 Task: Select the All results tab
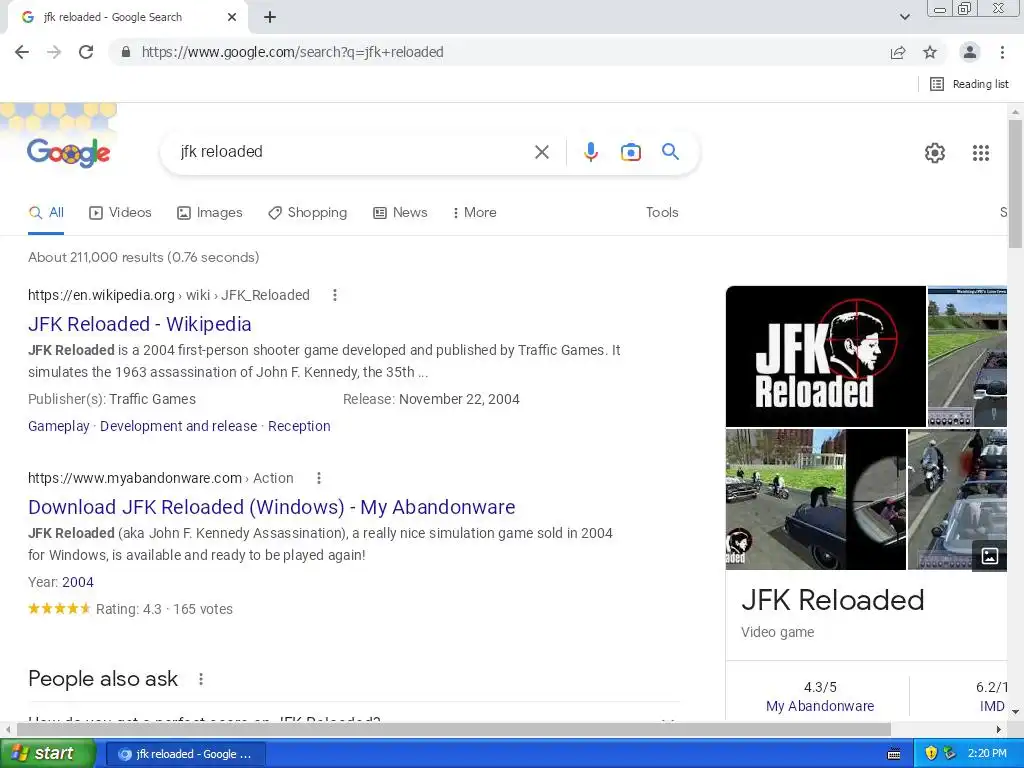(x=46, y=213)
